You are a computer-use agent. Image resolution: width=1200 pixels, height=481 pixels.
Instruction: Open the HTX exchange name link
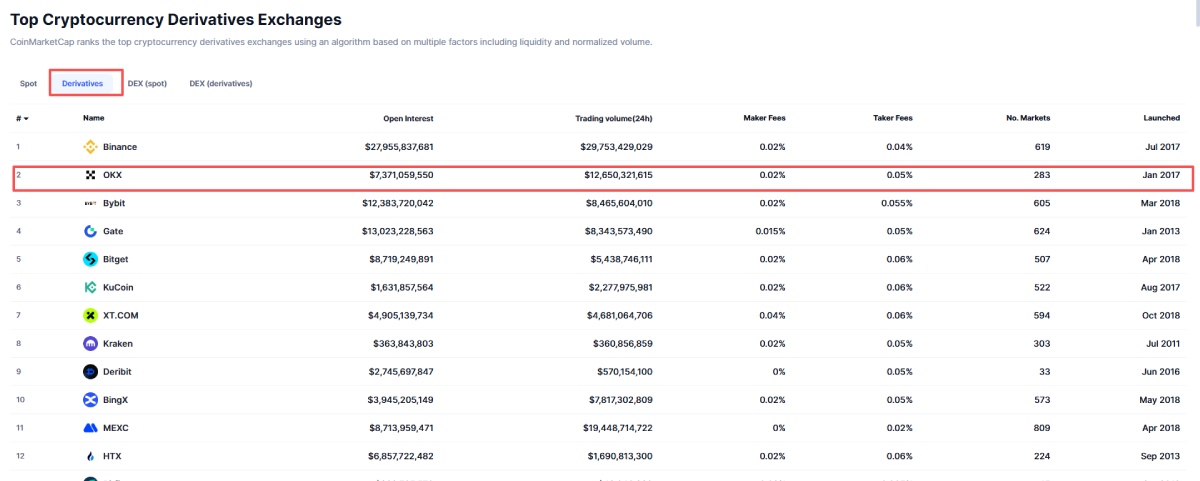click(x=112, y=456)
